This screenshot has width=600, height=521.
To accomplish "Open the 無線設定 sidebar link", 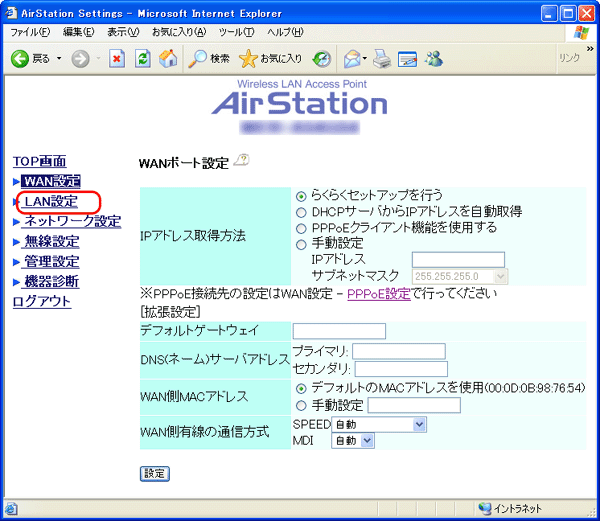I will pyautogui.click(x=52, y=242).
